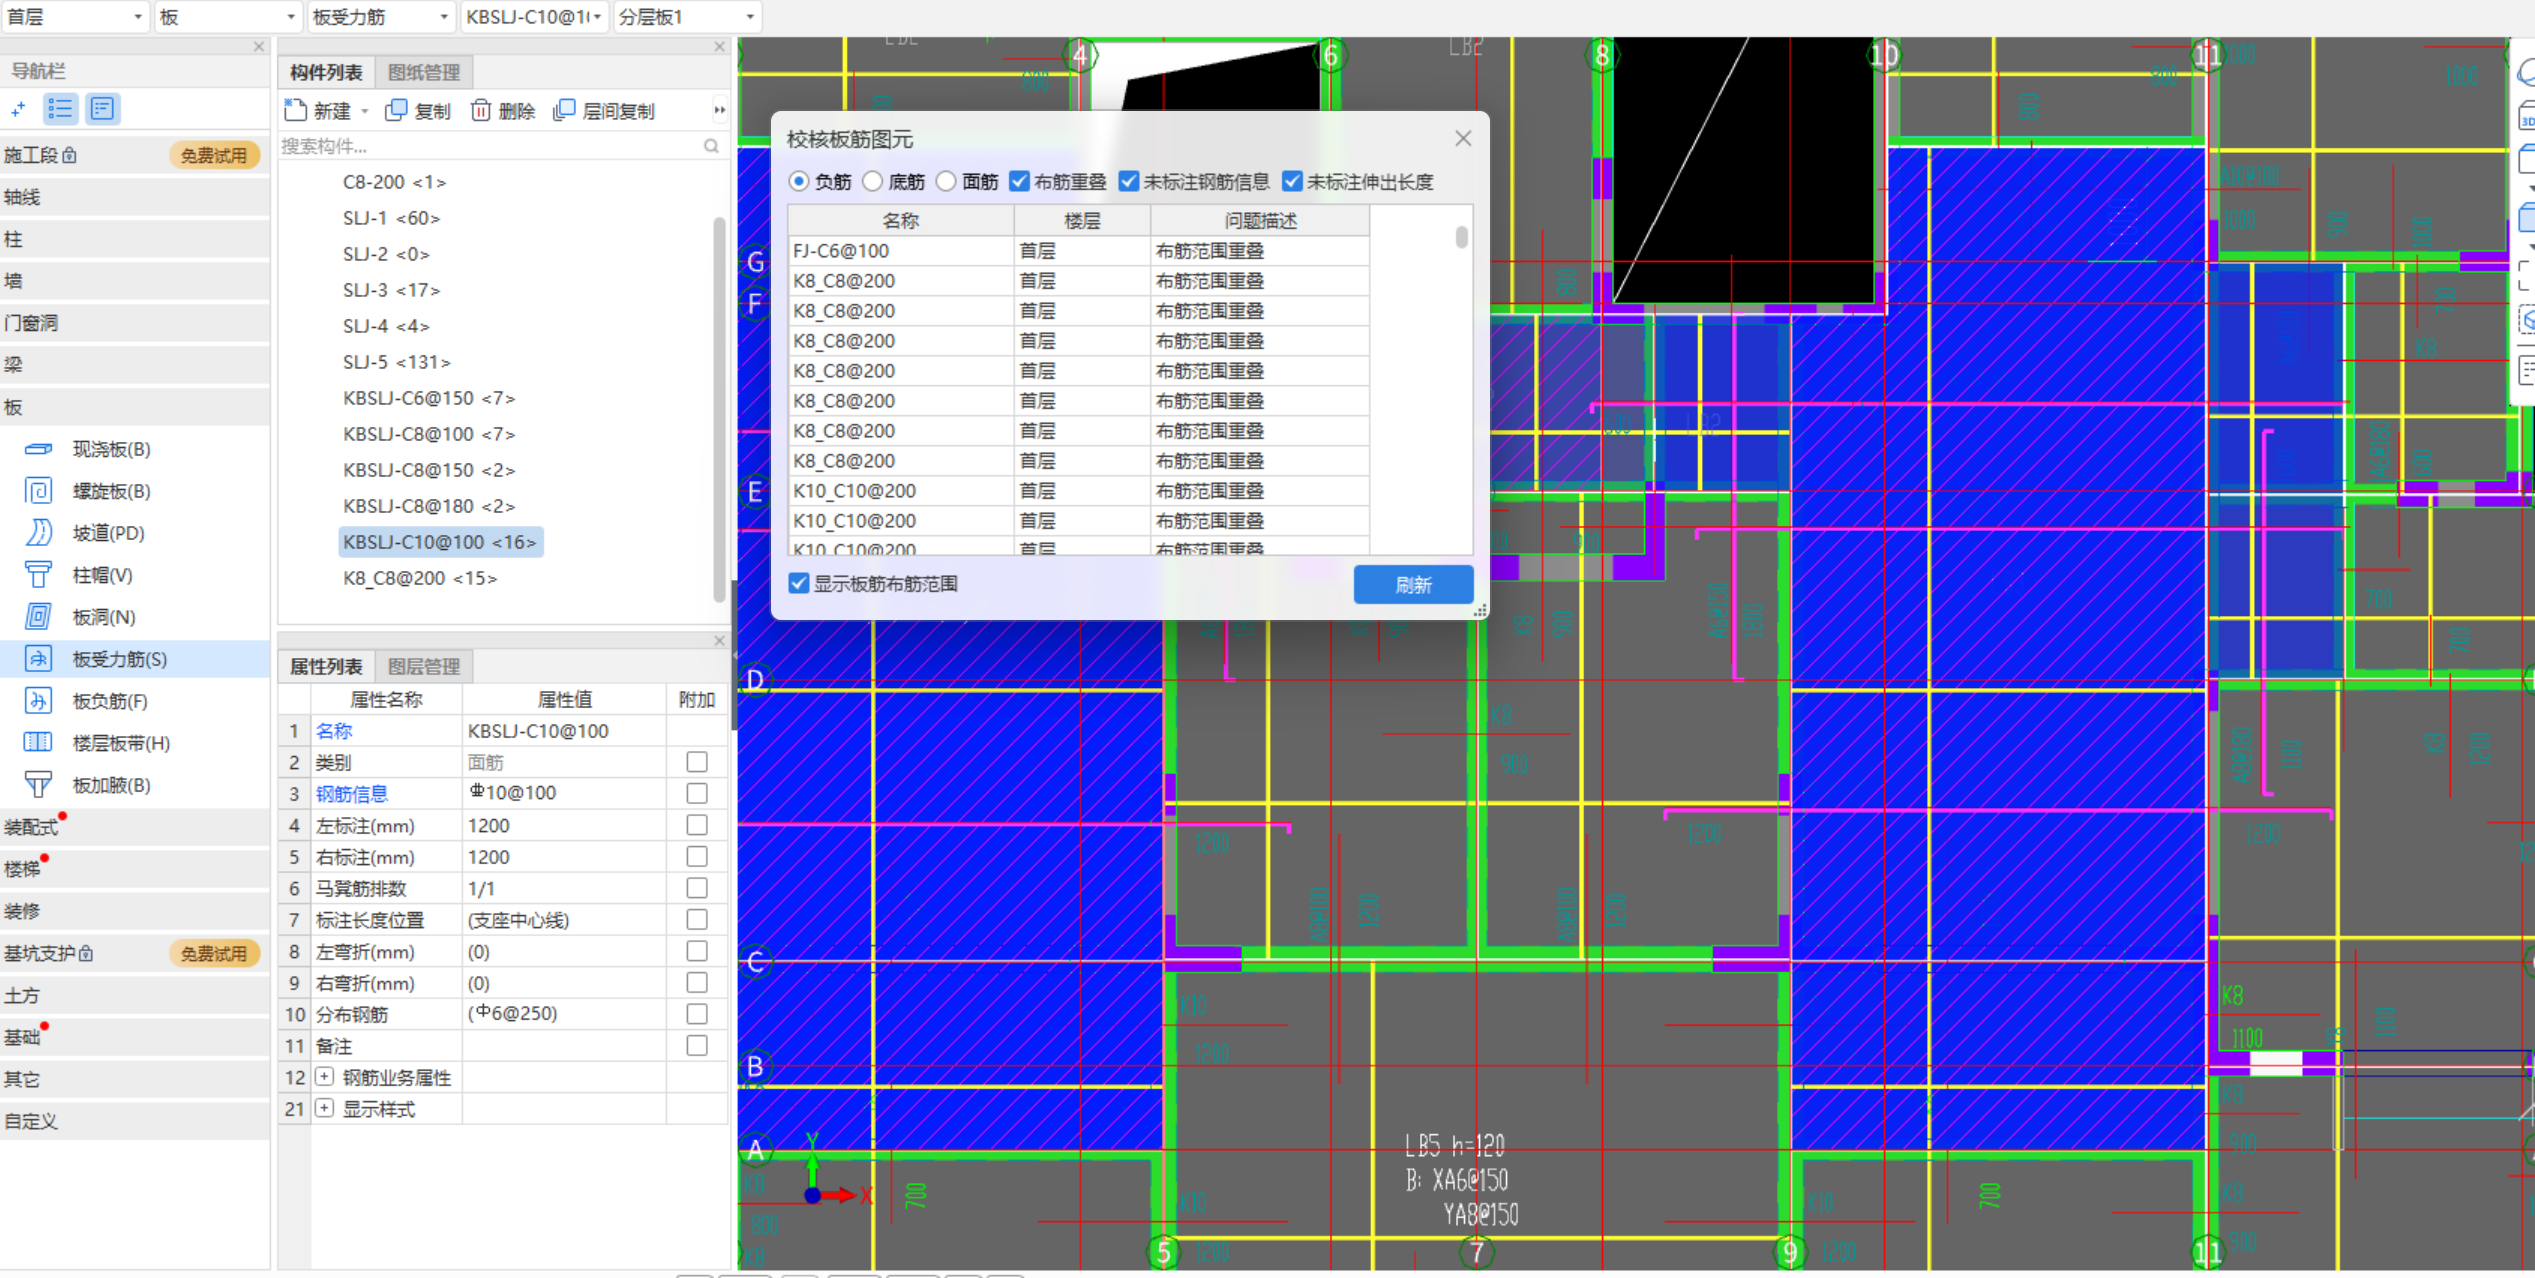Viewport: 2535px width, 1278px height.
Task: Click the navigation bar plus icon
Action: [x=18, y=109]
